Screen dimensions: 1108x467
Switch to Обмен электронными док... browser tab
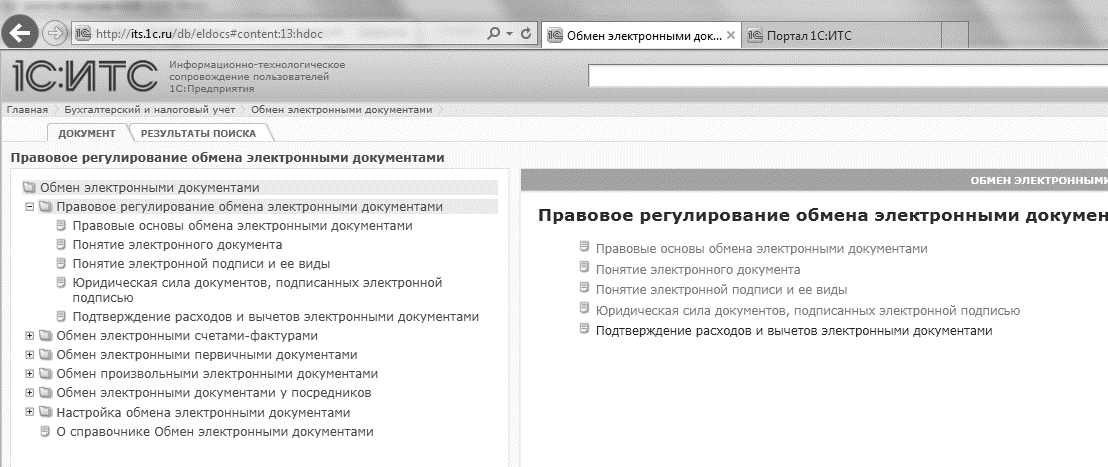click(642, 35)
